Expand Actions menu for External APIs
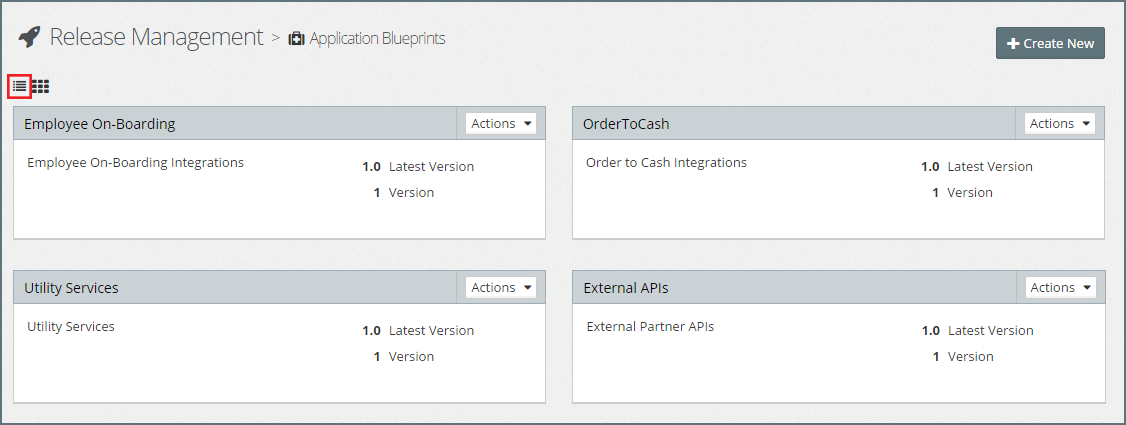The image size is (1126, 425). [1060, 288]
